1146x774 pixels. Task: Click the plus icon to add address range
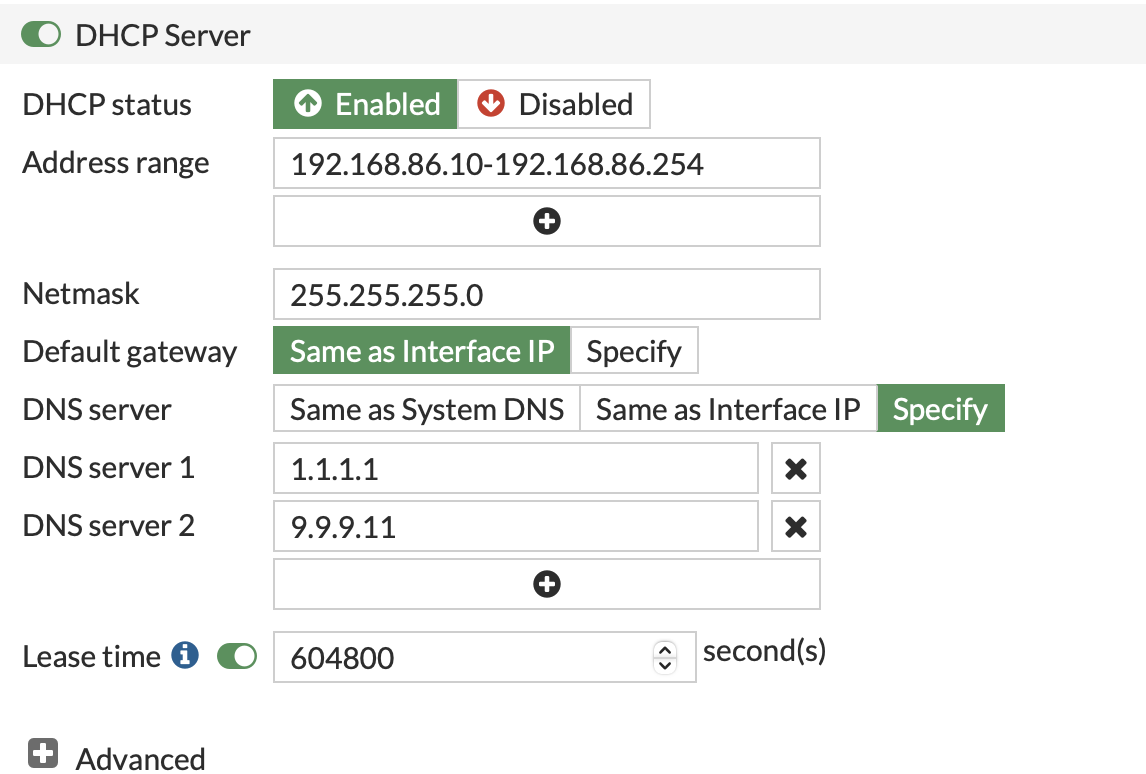[546, 220]
